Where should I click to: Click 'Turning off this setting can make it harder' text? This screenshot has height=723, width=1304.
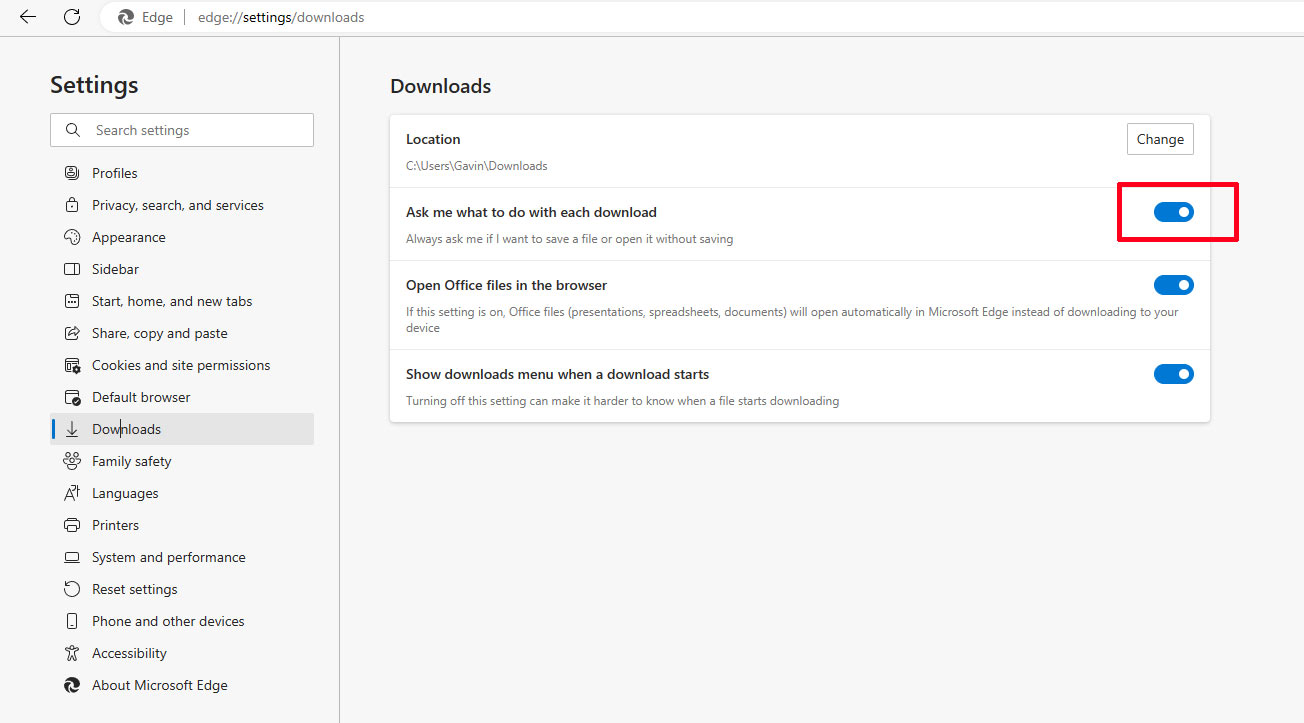pyautogui.click(x=622, y=401)
